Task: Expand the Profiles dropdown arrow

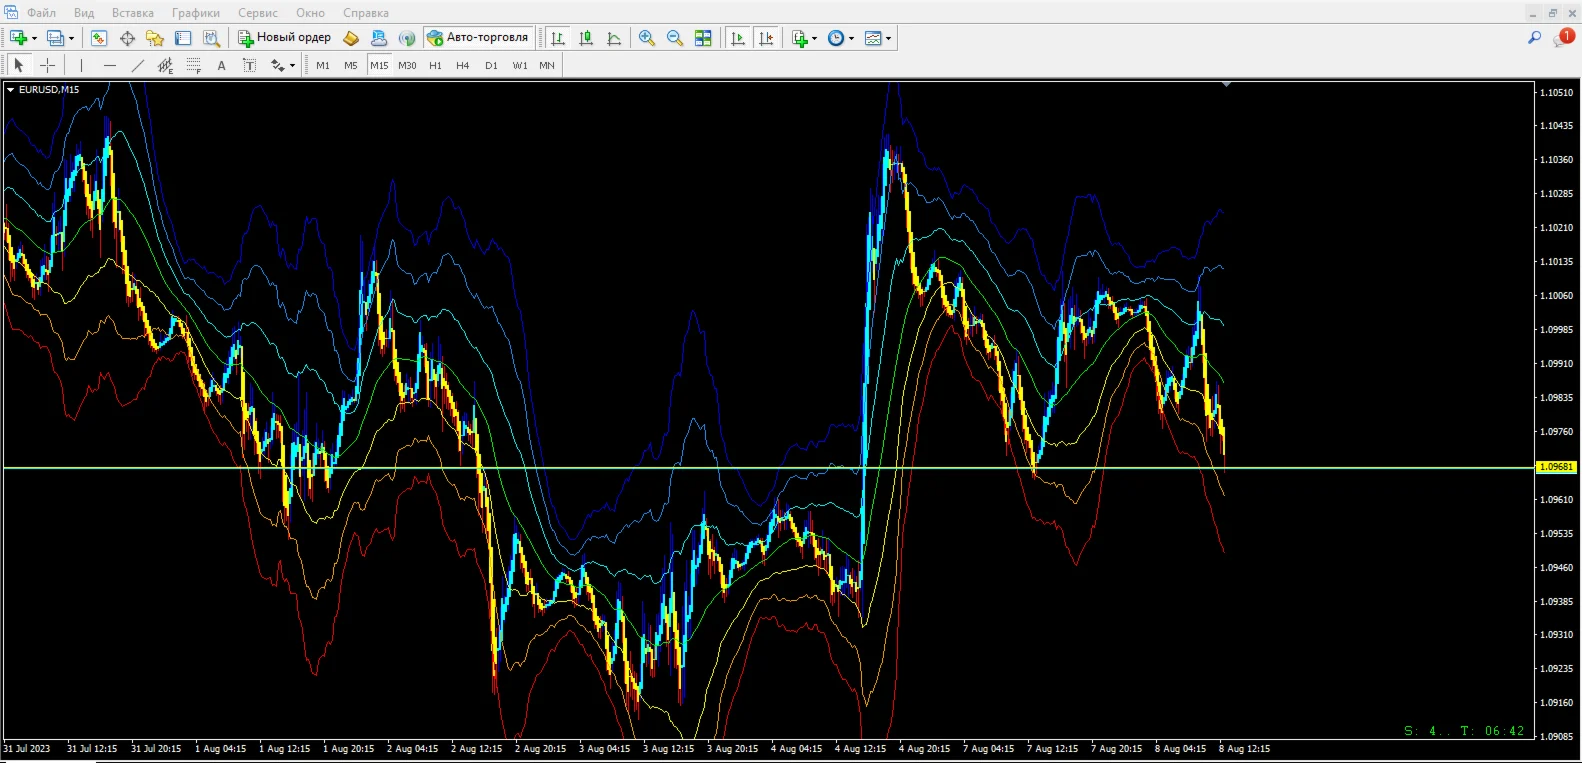Action: (71, 38)
